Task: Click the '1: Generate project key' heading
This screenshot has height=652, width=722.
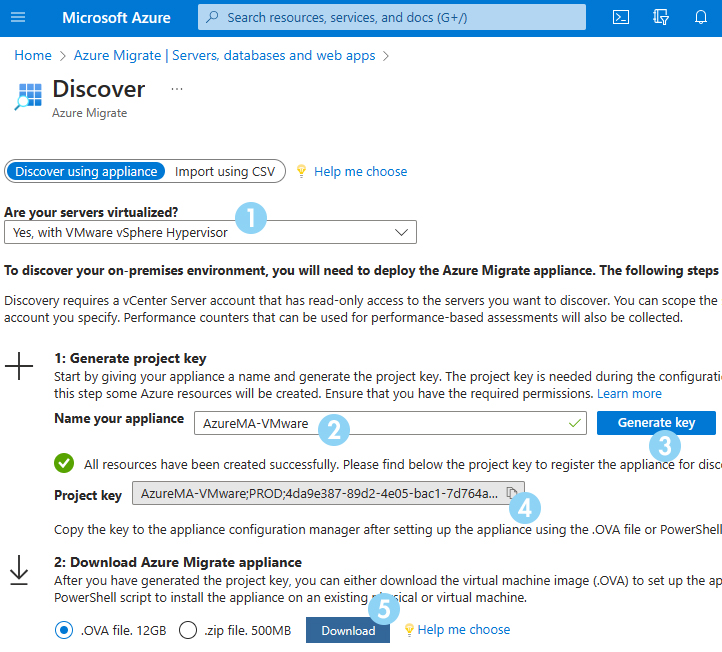Action: click(130, 358)
